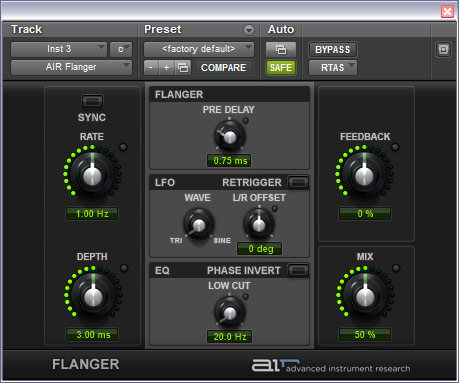Viewport: 459px width, 383px height.
Task: Open the preset librarian menu arrow icon
Action: [249, 30]
